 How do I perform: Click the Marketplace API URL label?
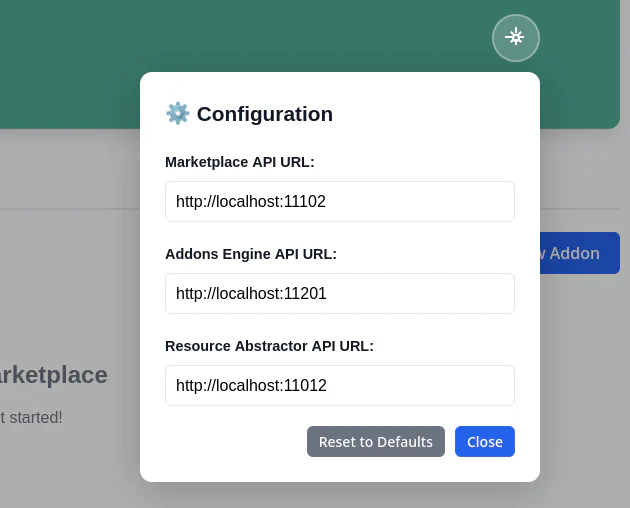tap(240, 162)
